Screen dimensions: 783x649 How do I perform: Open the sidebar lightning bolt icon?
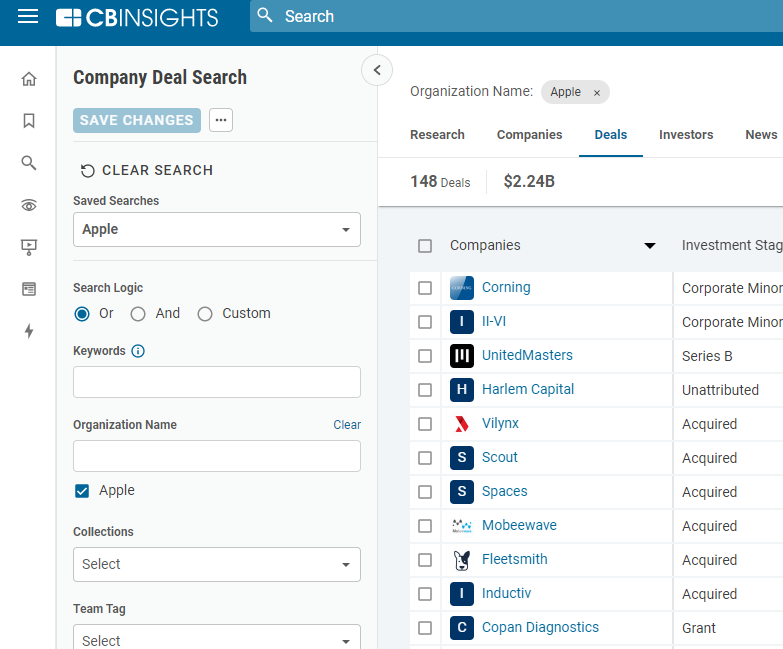pos(29,331)
